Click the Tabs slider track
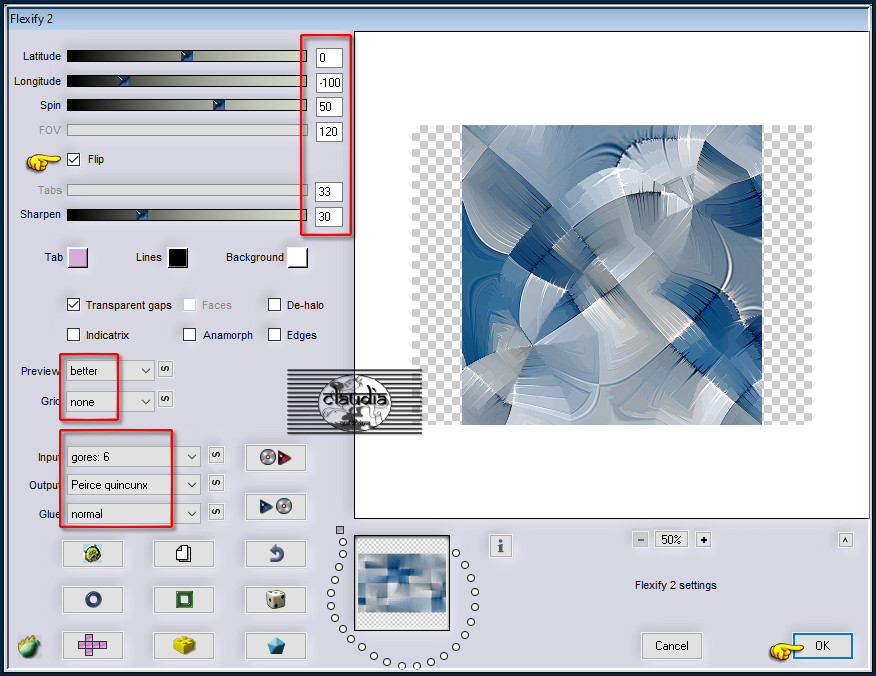876x676 pixels. [187, 190]
